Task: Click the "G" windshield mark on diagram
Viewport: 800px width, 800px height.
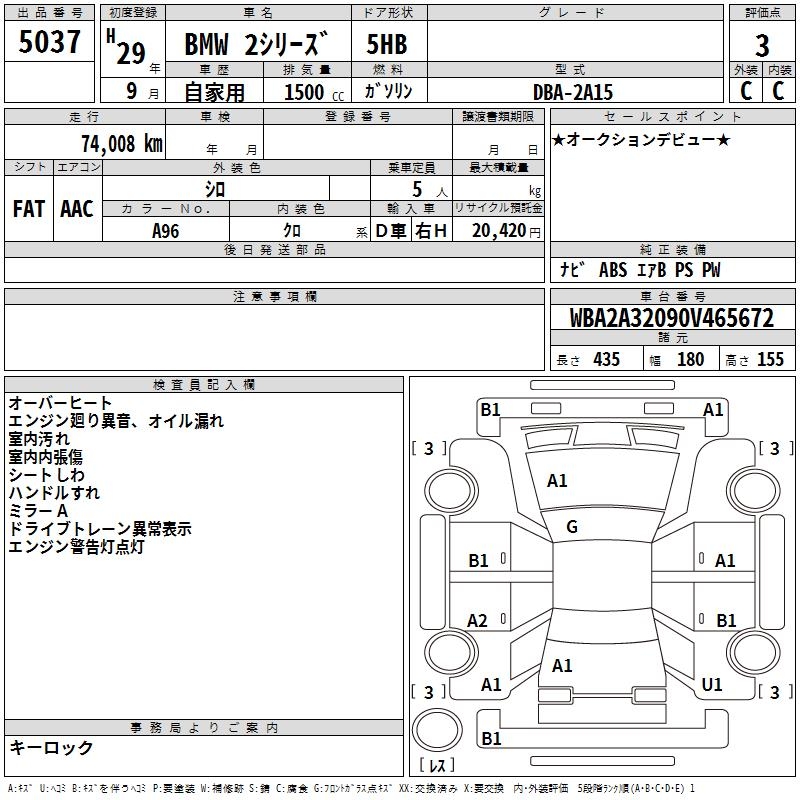Action: click(572, 527)
